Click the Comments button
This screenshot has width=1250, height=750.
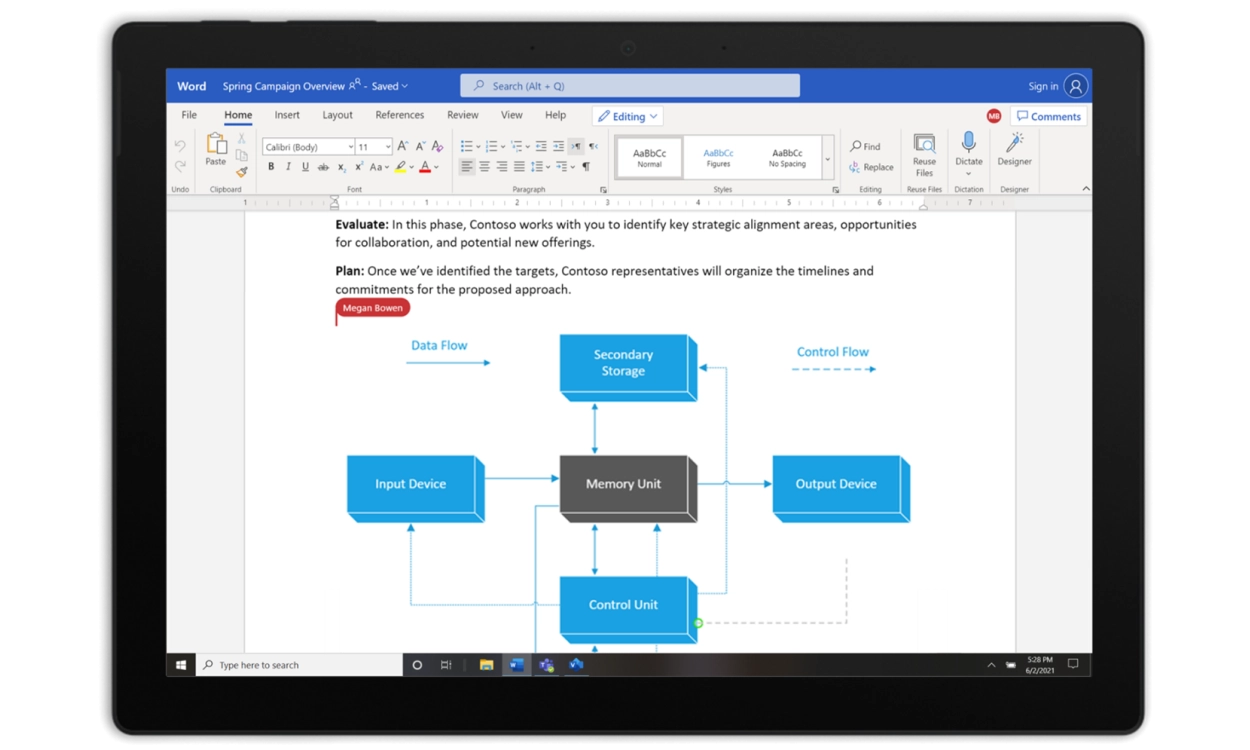coord(1048,116)
